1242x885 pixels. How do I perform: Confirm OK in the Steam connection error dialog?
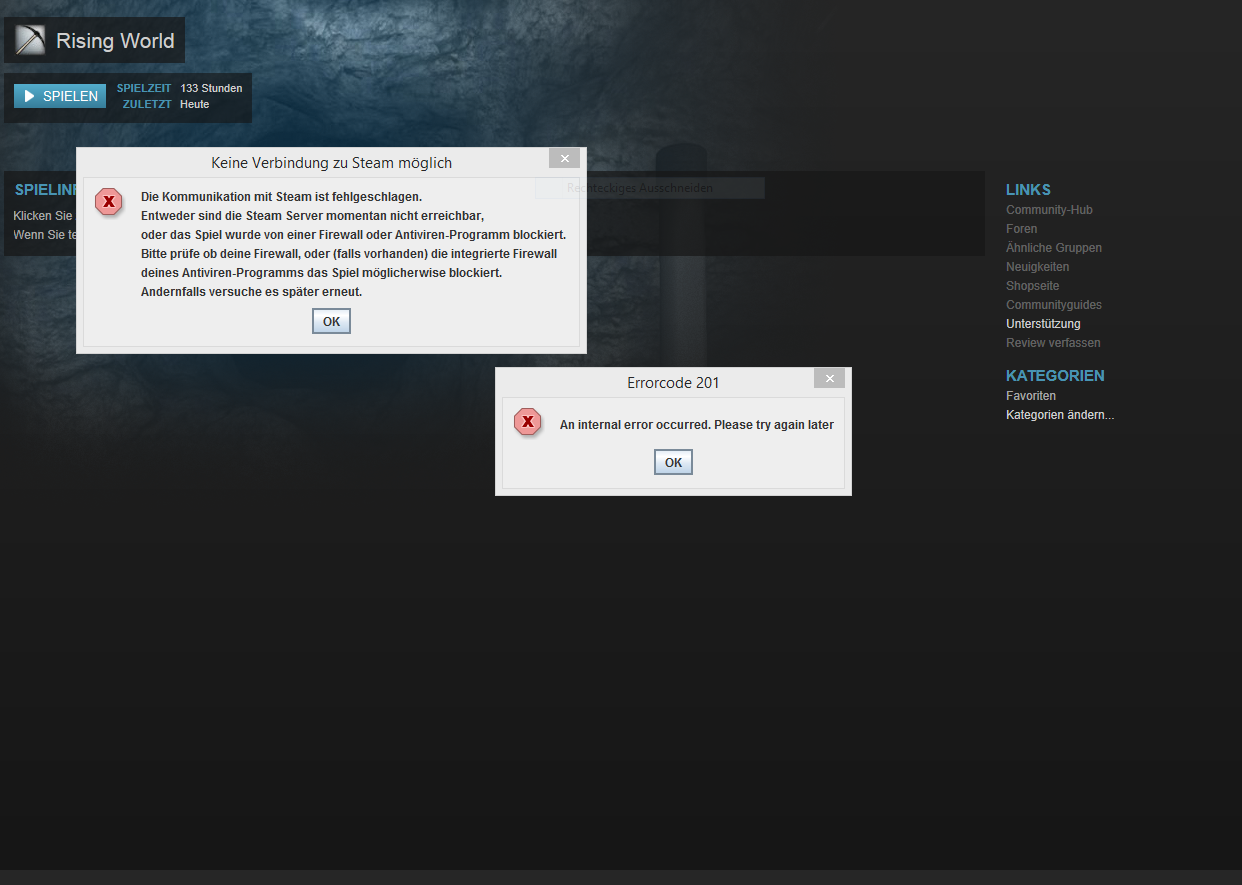tap(331, 321)
